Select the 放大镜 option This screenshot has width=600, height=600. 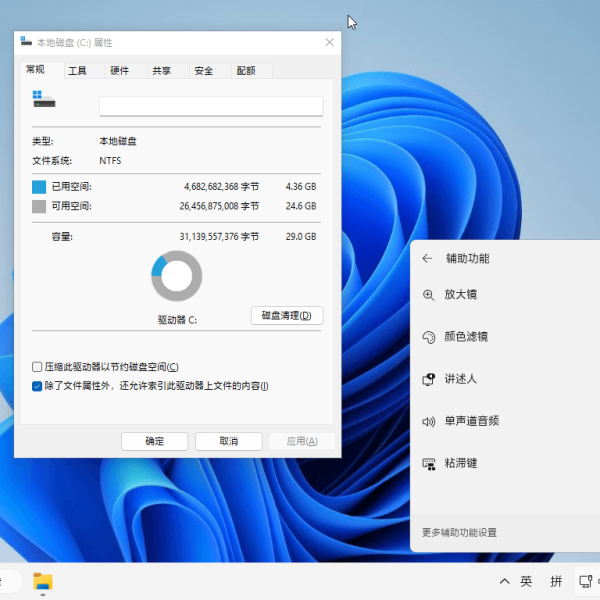coord(460,295)
